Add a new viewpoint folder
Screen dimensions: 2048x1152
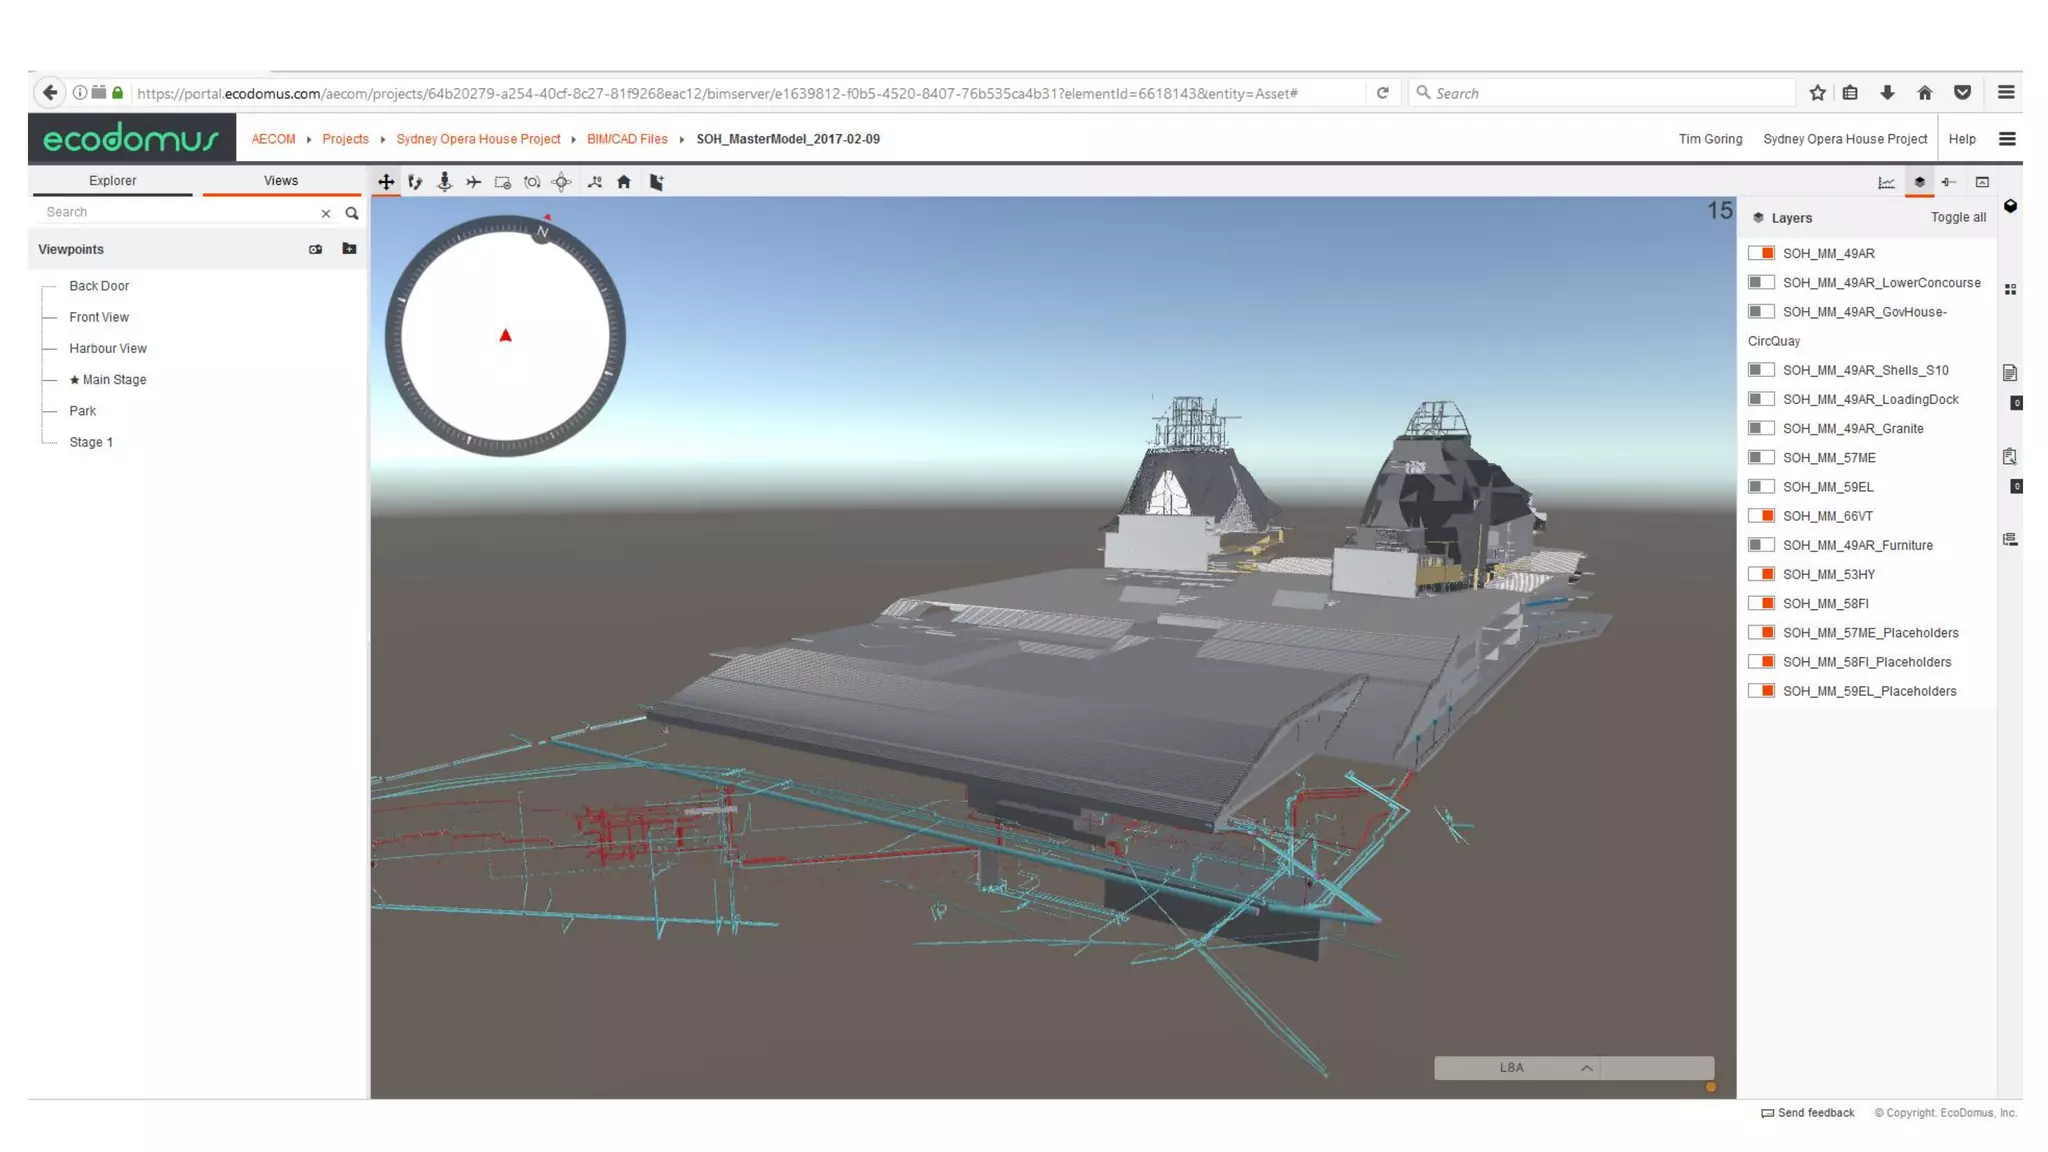(349, 249)
